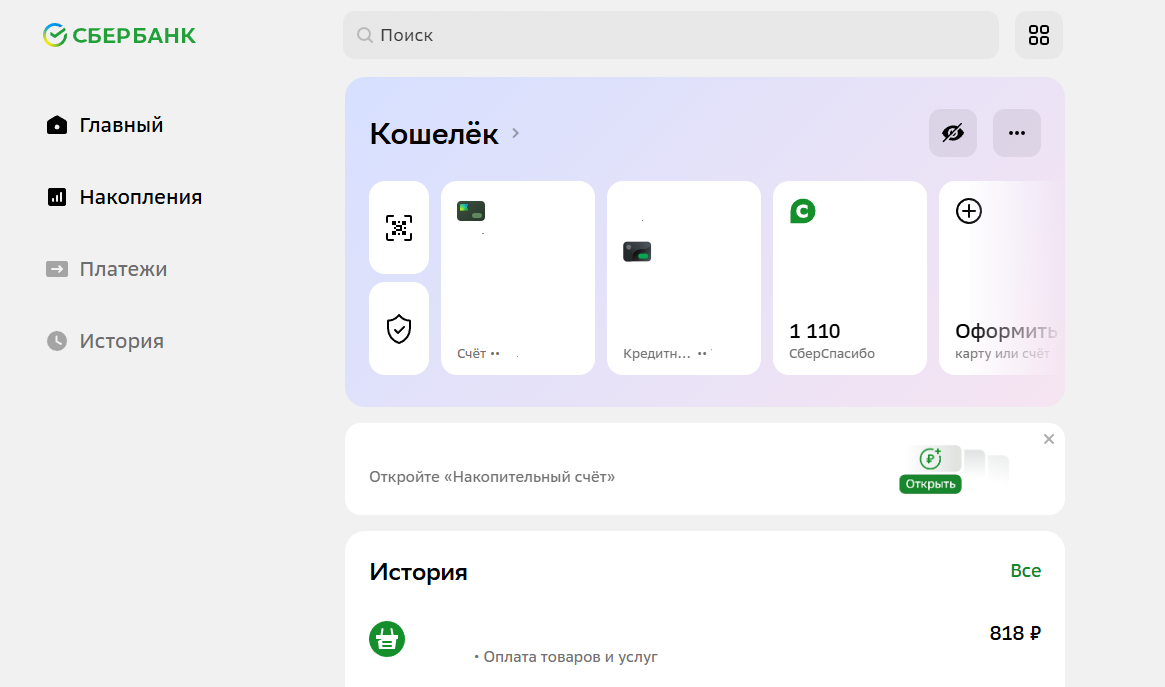Toggle hide balances eye icon
The width and height of the screenshot is (1165, 687).
953,133
